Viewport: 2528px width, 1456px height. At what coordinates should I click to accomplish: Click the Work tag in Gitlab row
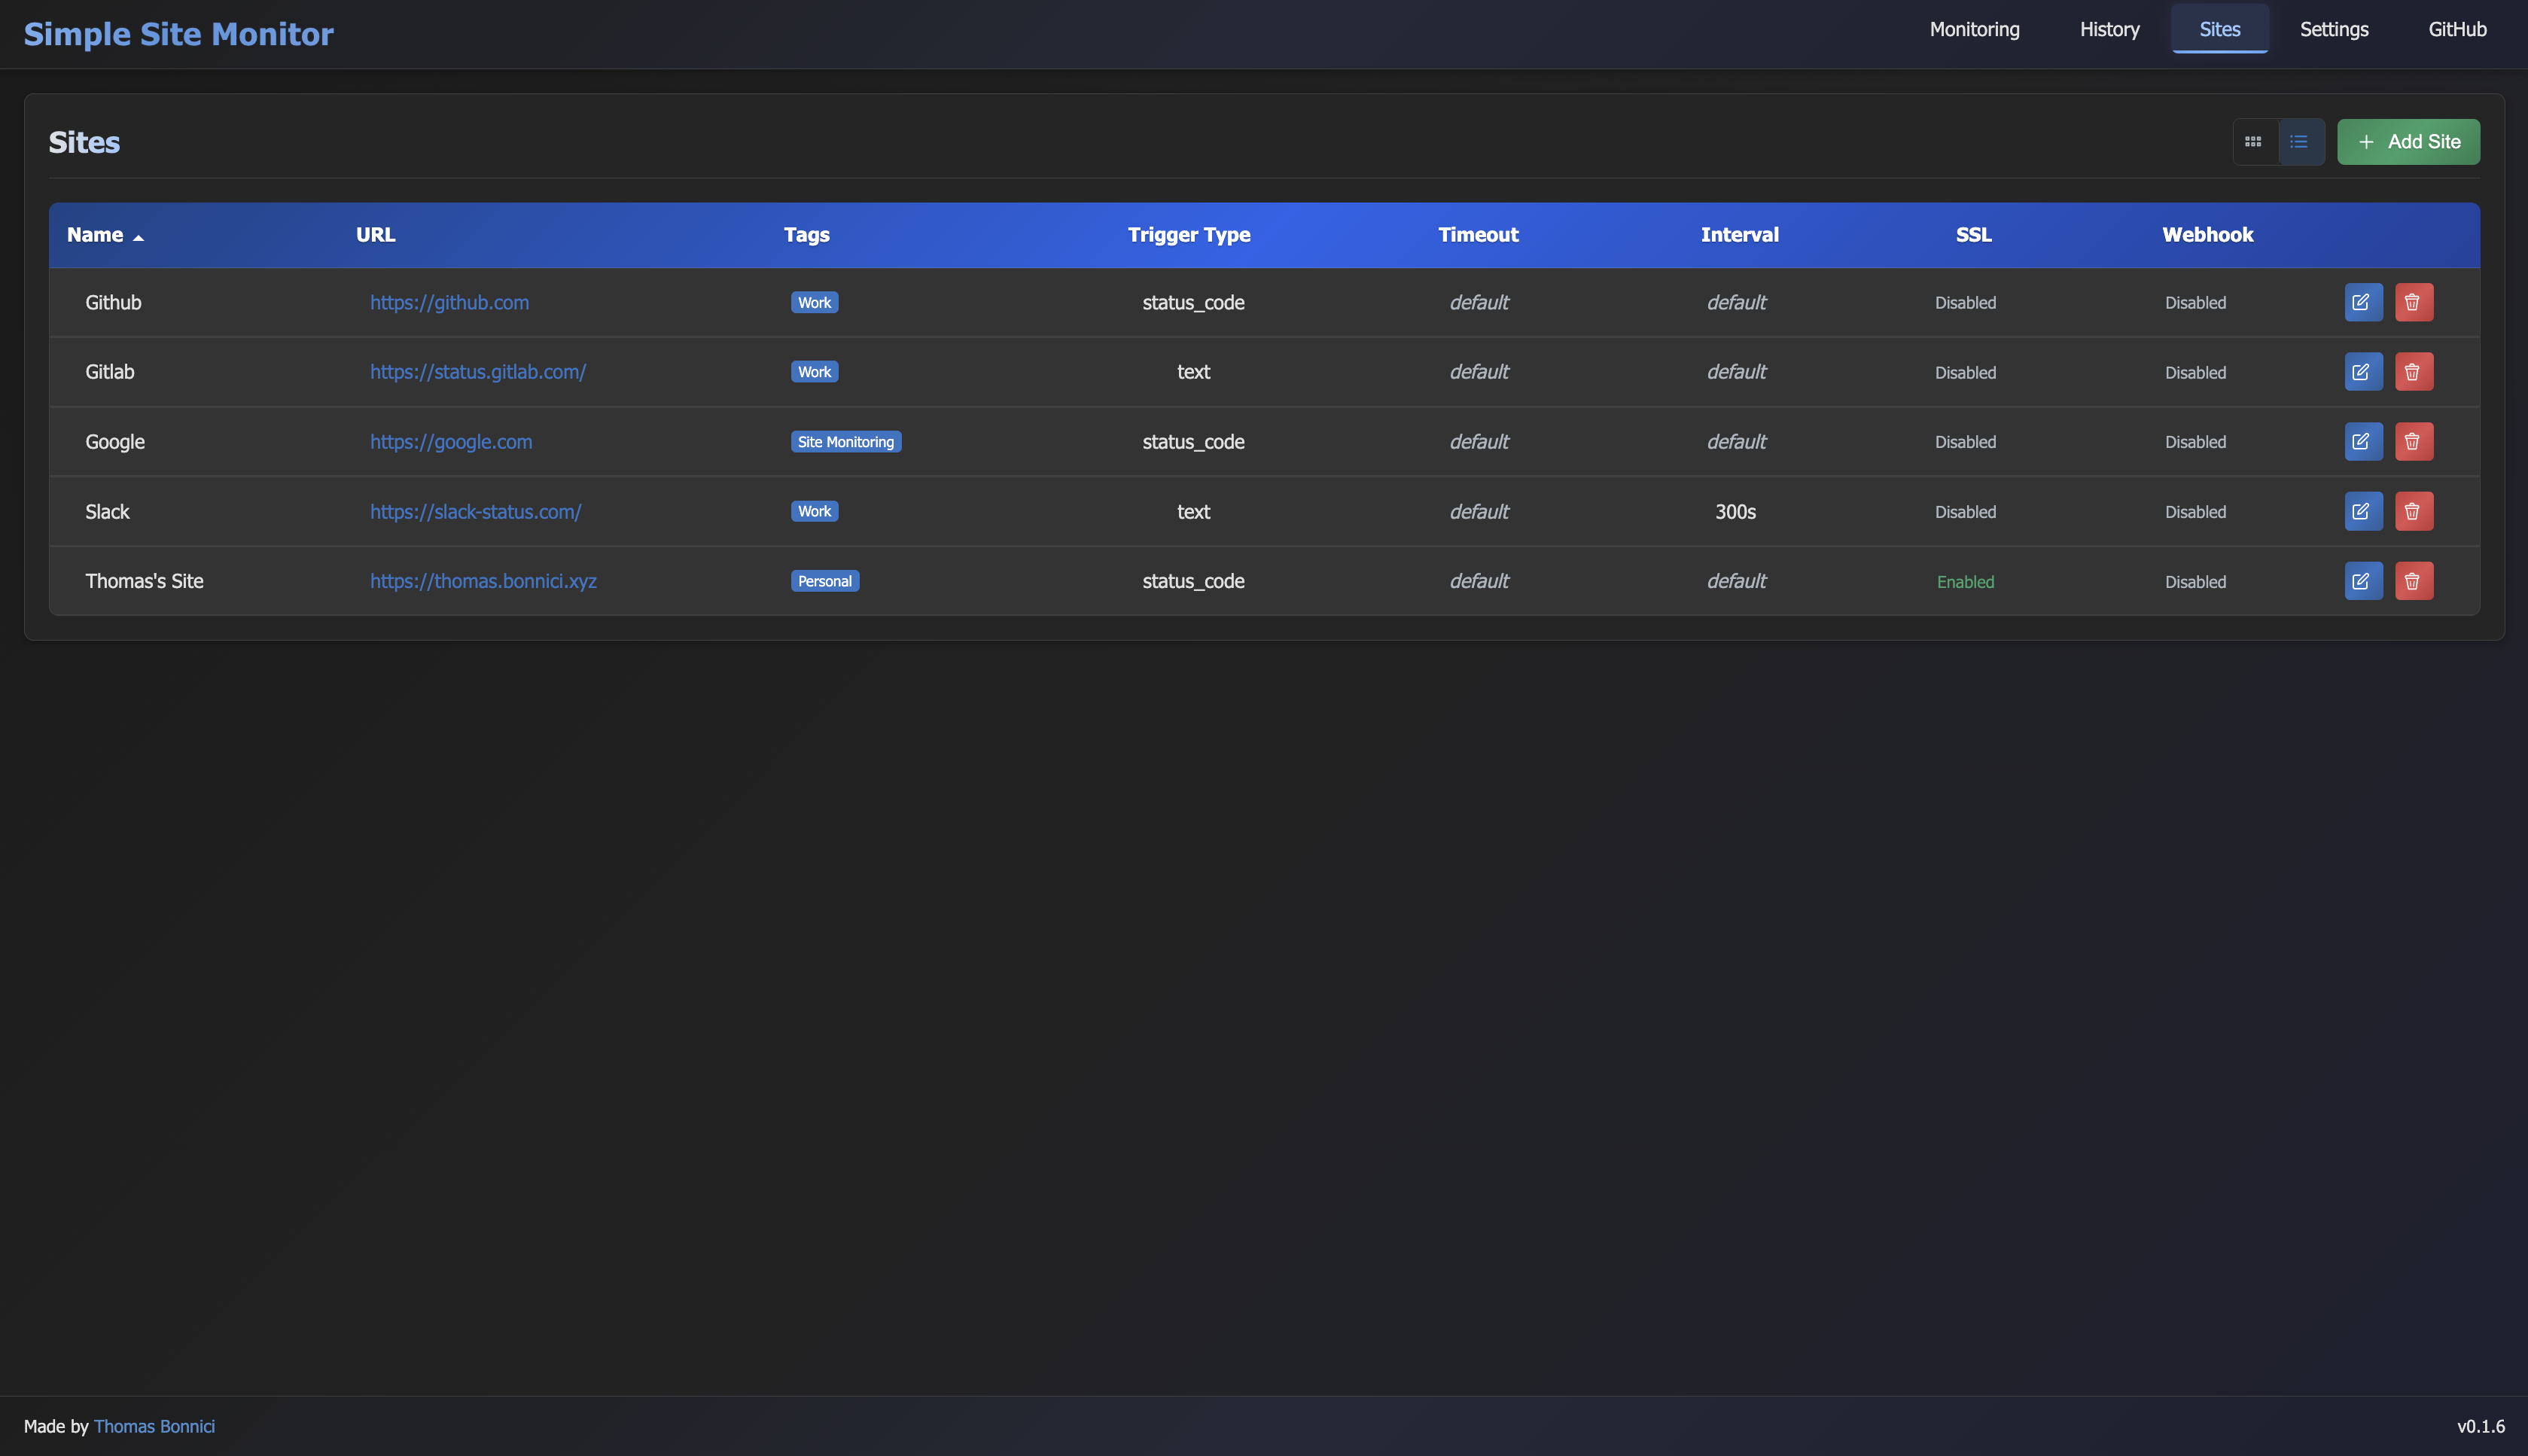(x=814, y=372)
